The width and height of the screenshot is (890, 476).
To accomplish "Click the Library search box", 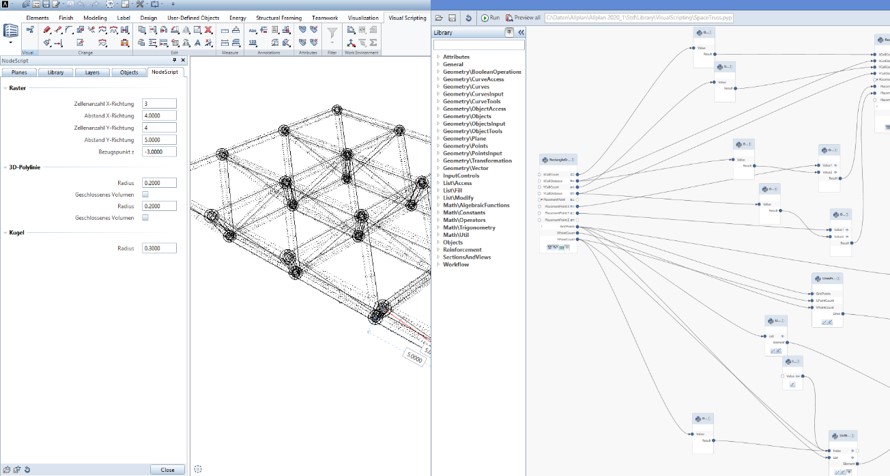I will pyautogui.click(x=479, y=45).
